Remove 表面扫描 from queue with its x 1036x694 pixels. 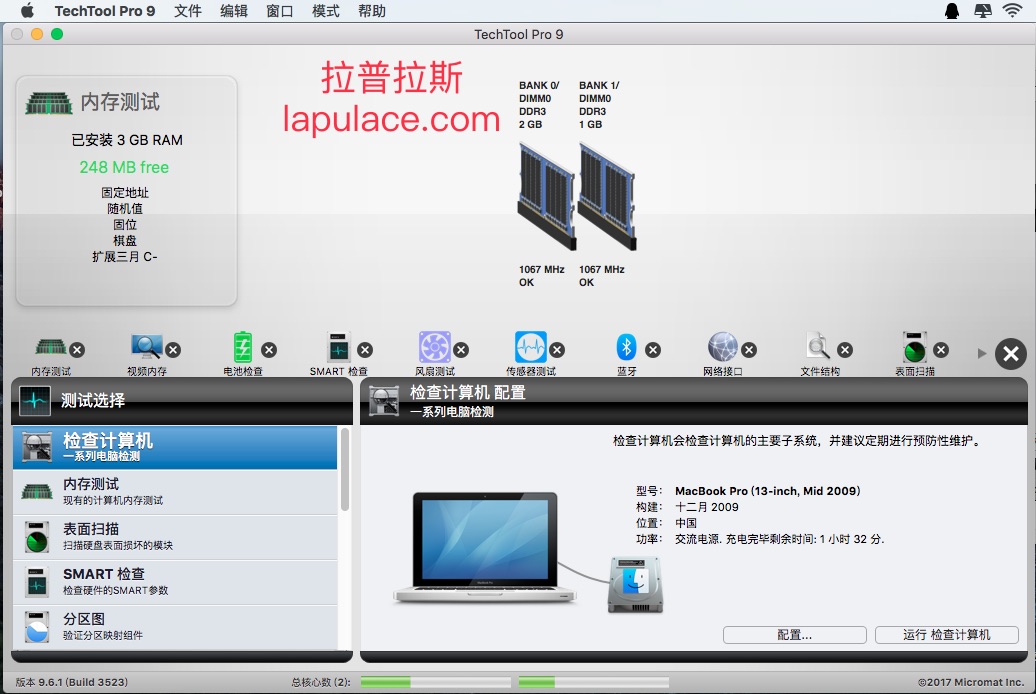tap(942, 350)
